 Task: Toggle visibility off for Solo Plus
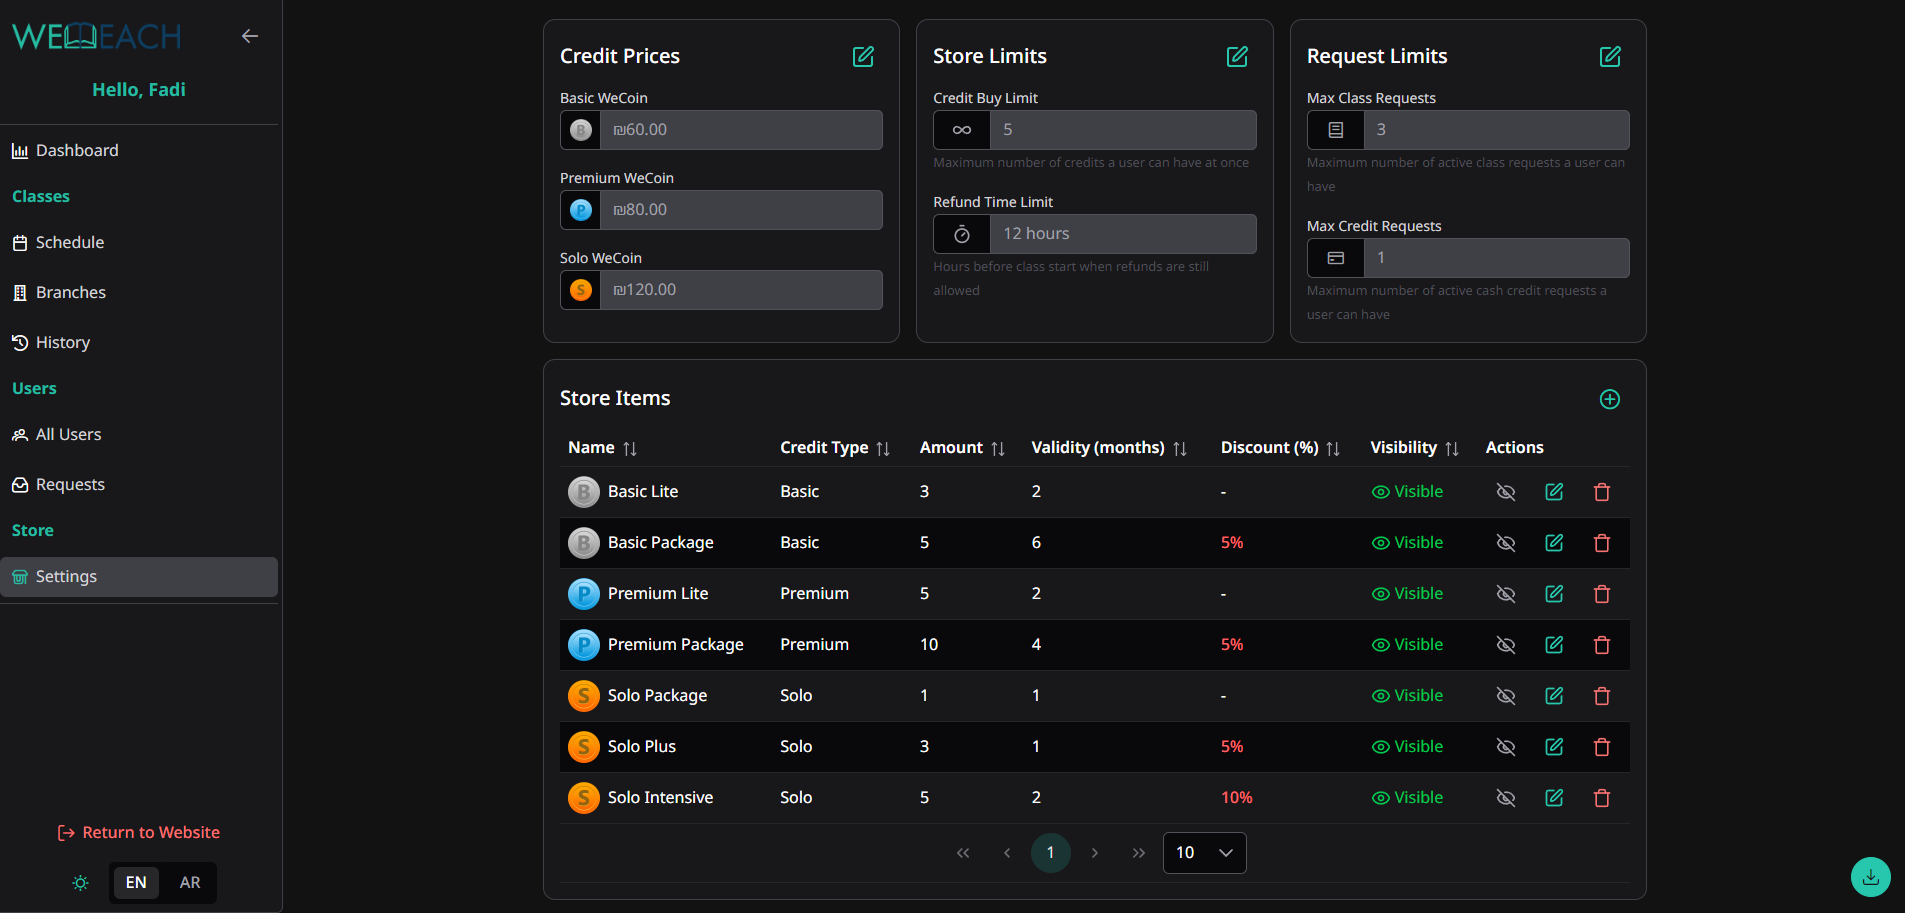pos(1506,746)
